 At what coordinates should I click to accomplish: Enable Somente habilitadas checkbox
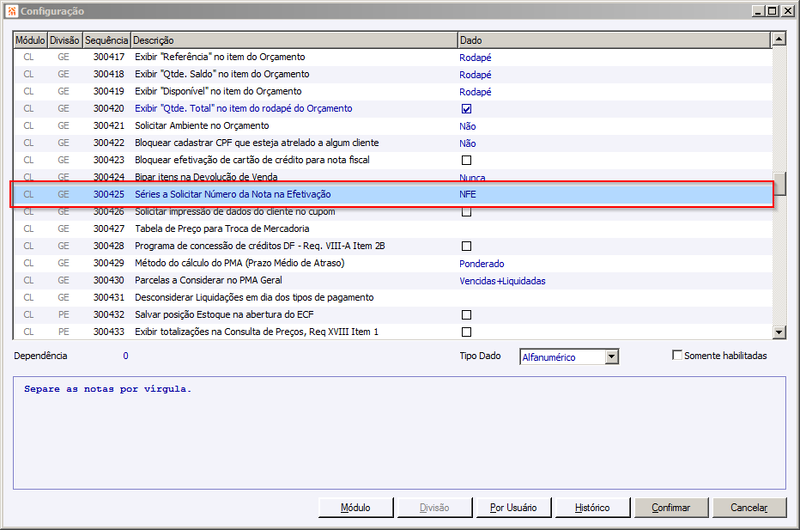(677, 355)
